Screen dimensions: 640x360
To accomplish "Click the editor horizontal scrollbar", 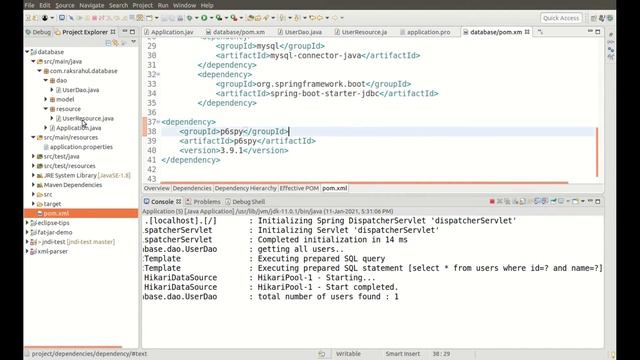I will (x=364, y=182).
